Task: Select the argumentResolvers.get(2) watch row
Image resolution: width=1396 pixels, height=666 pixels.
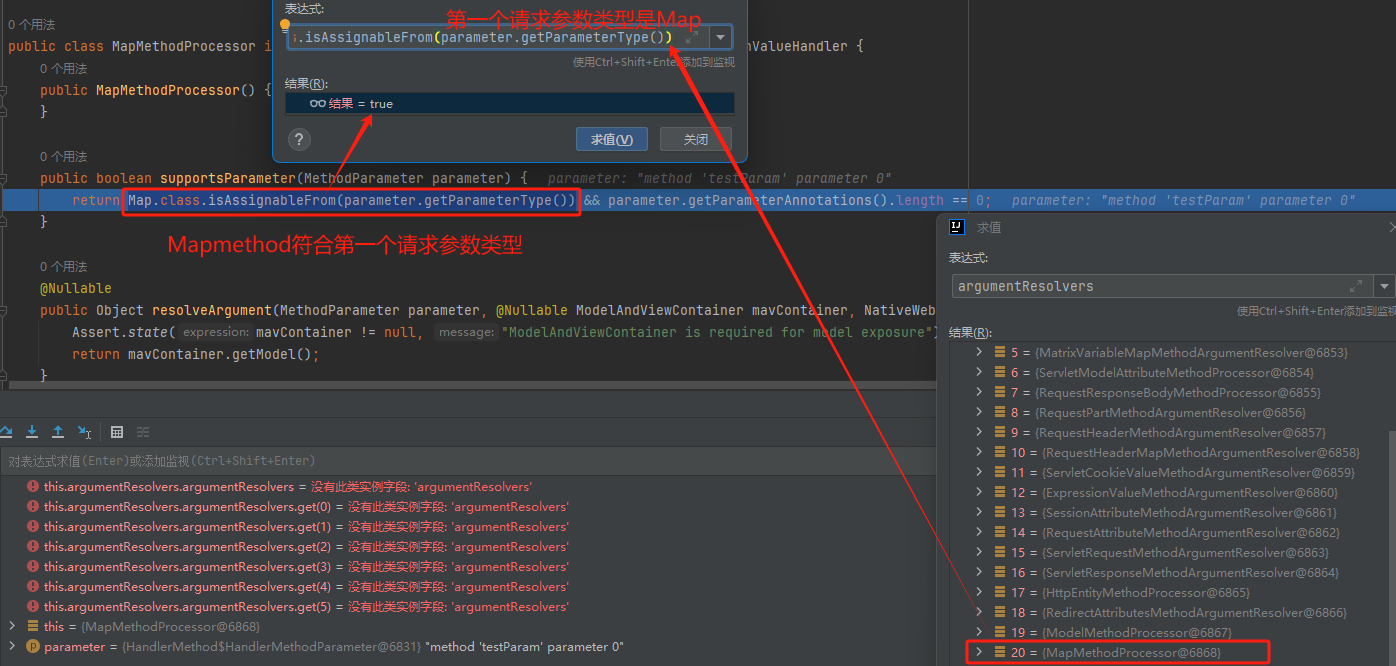Action: coord(470,547)
